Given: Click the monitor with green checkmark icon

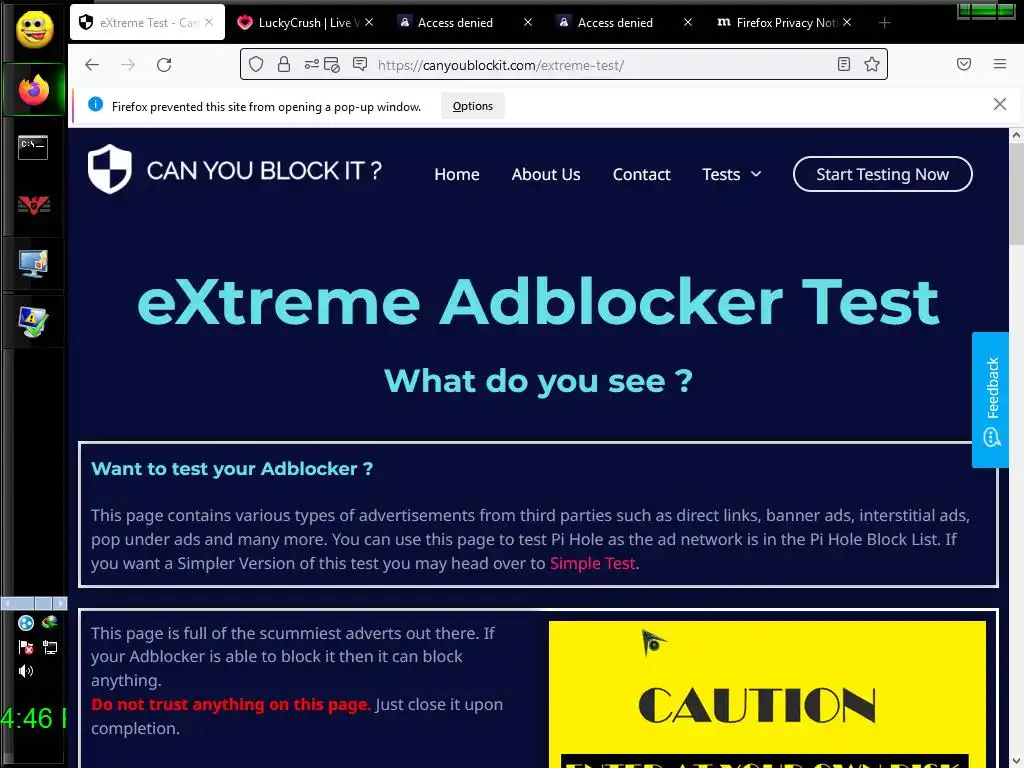Looking at the screenshot, I should coord(33,322).
